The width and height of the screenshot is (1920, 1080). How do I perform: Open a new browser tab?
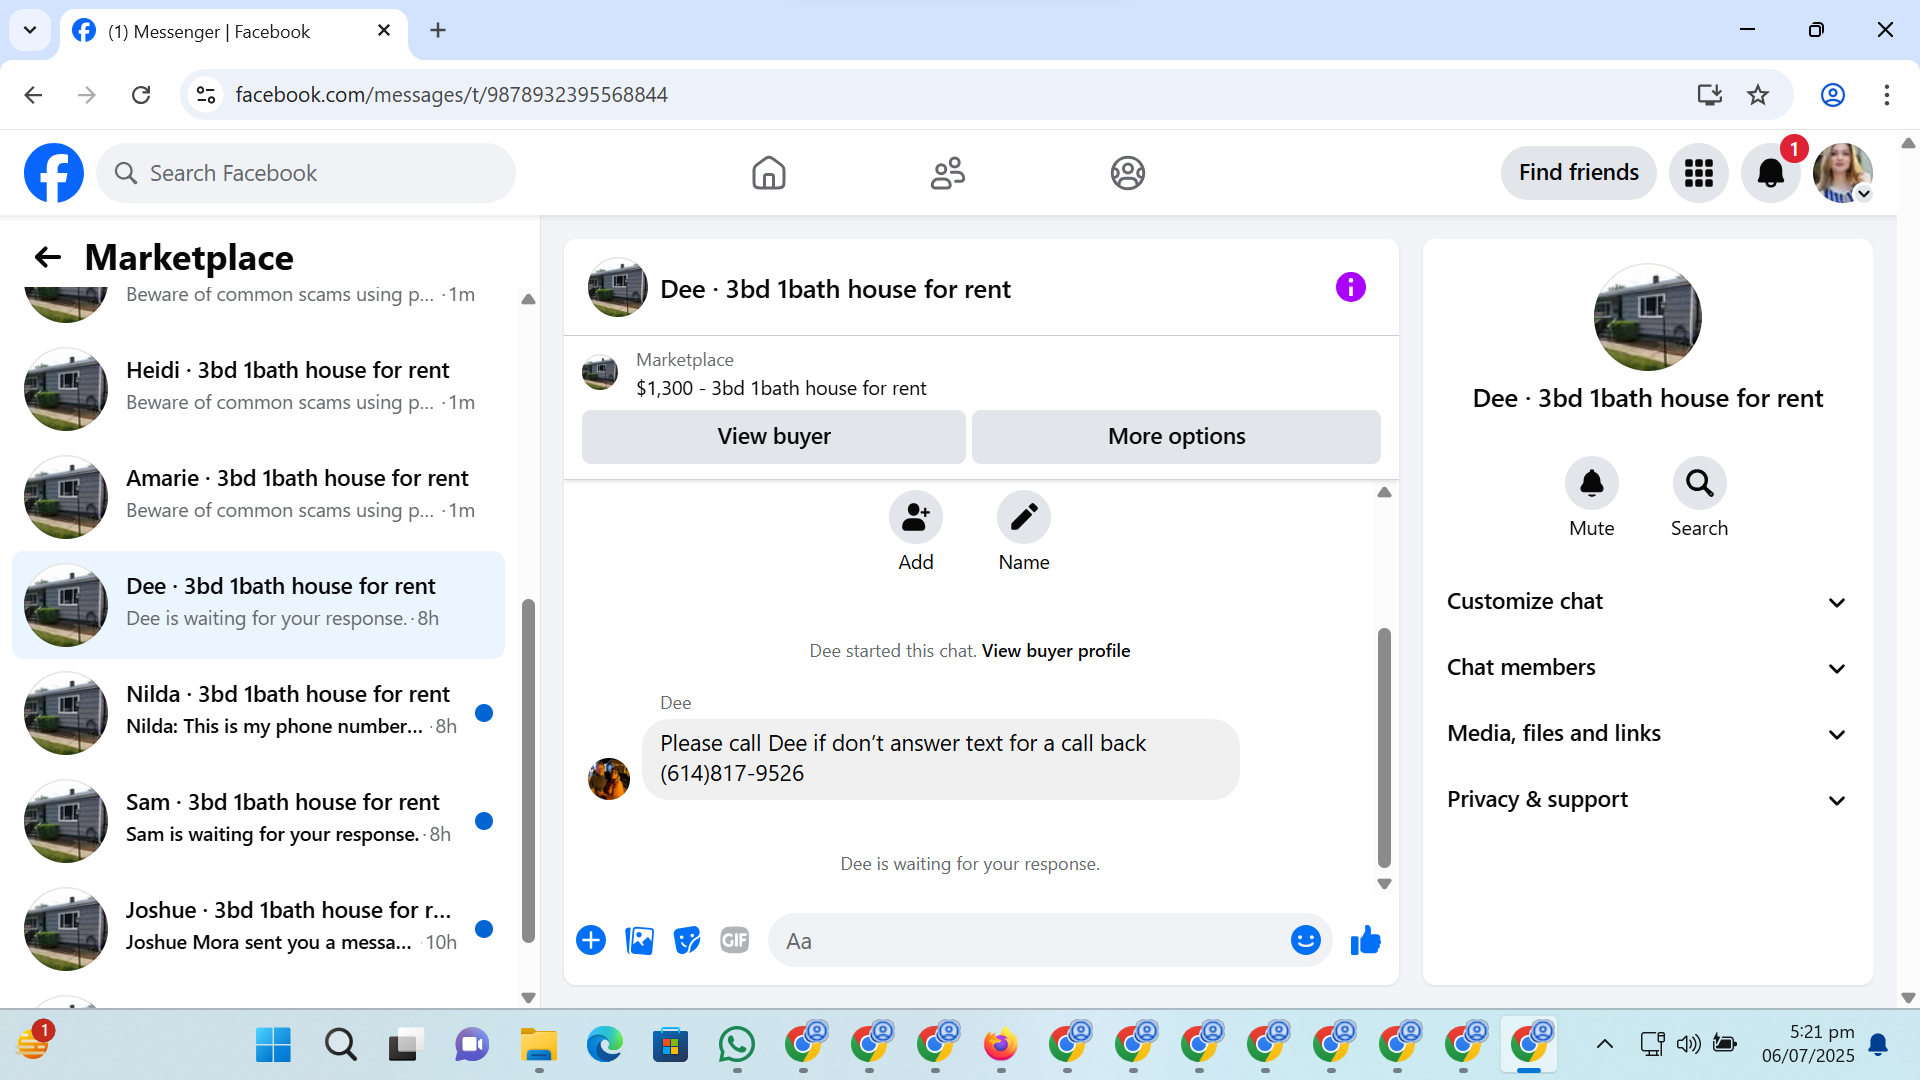pos(438,30)
